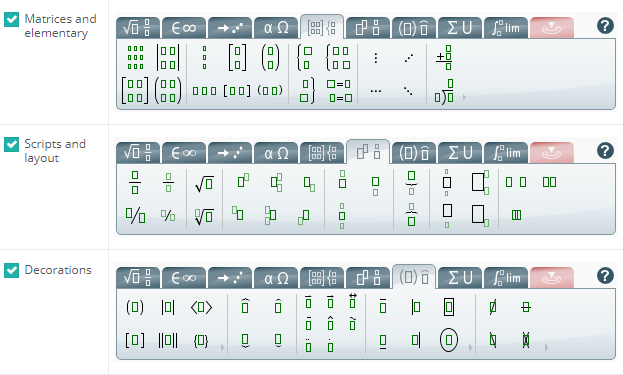Insert column vector with parentheses
This screenshot has width=623, height=375.
tap(270, 58)
